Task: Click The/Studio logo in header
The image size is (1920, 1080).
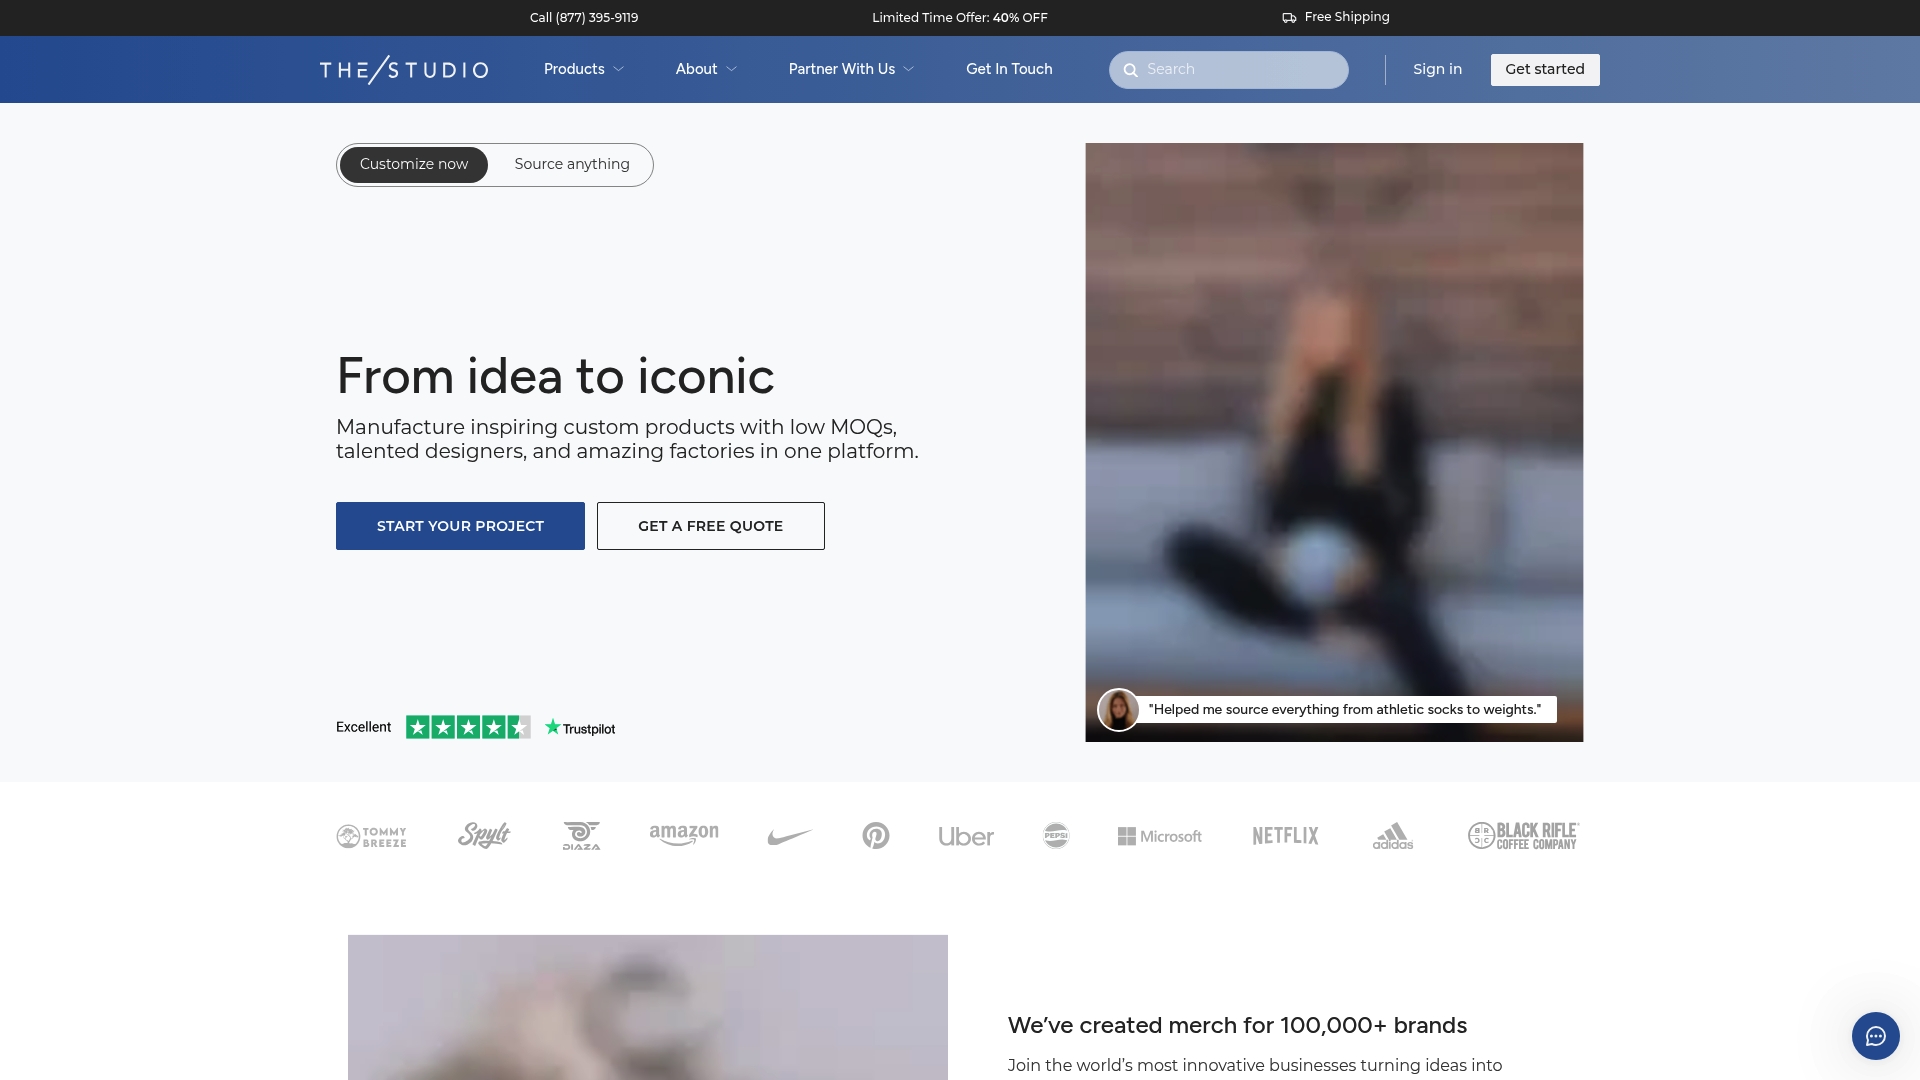Action: point(404,70)
